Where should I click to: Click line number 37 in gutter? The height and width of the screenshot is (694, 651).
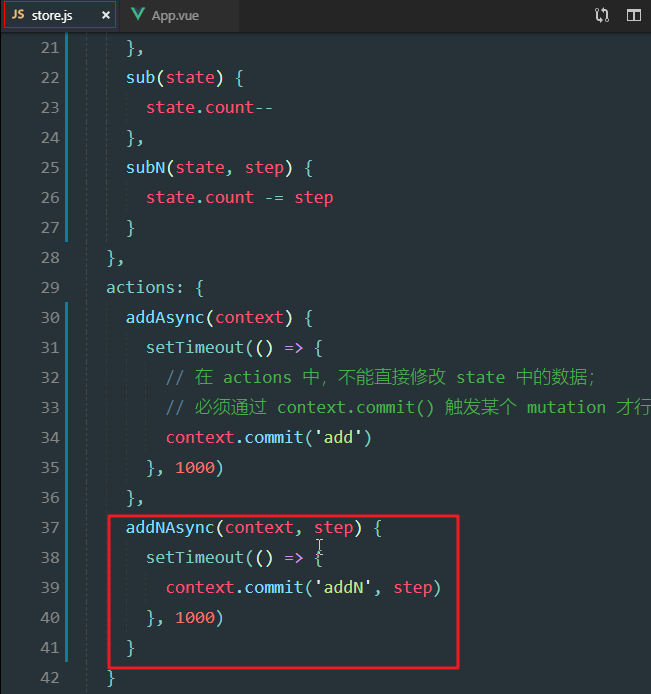[x=49, y=527]
